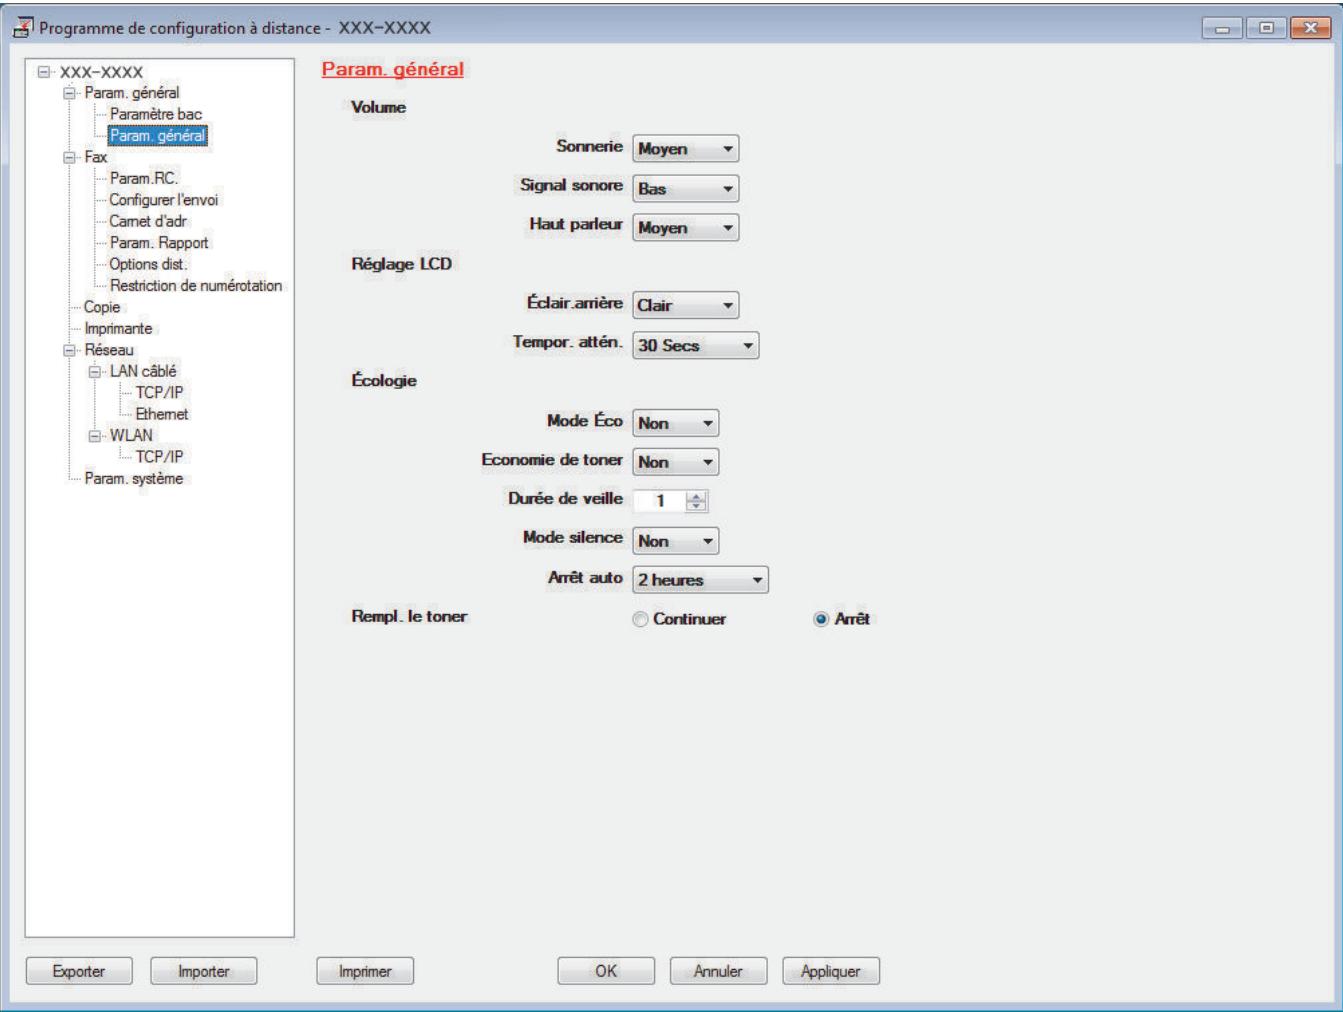This screenshot has width=1343, height=1012.
Task: Open the Mode Éco dropdown
Action: coord(676,423)
